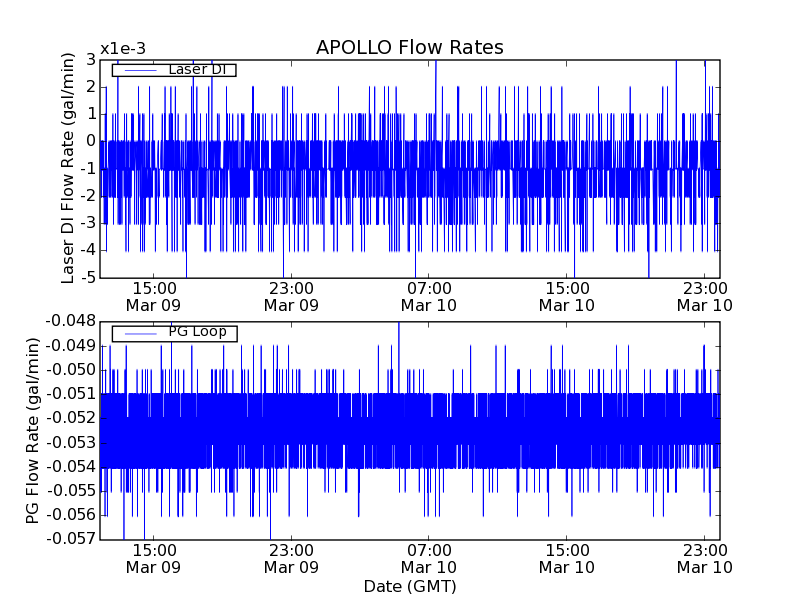Viewport: 800px width, 600px height.
Task: Click '23:00 Mar 09' under the PG Loop plot
Action: pyautogui.click(x=291, y=559)
